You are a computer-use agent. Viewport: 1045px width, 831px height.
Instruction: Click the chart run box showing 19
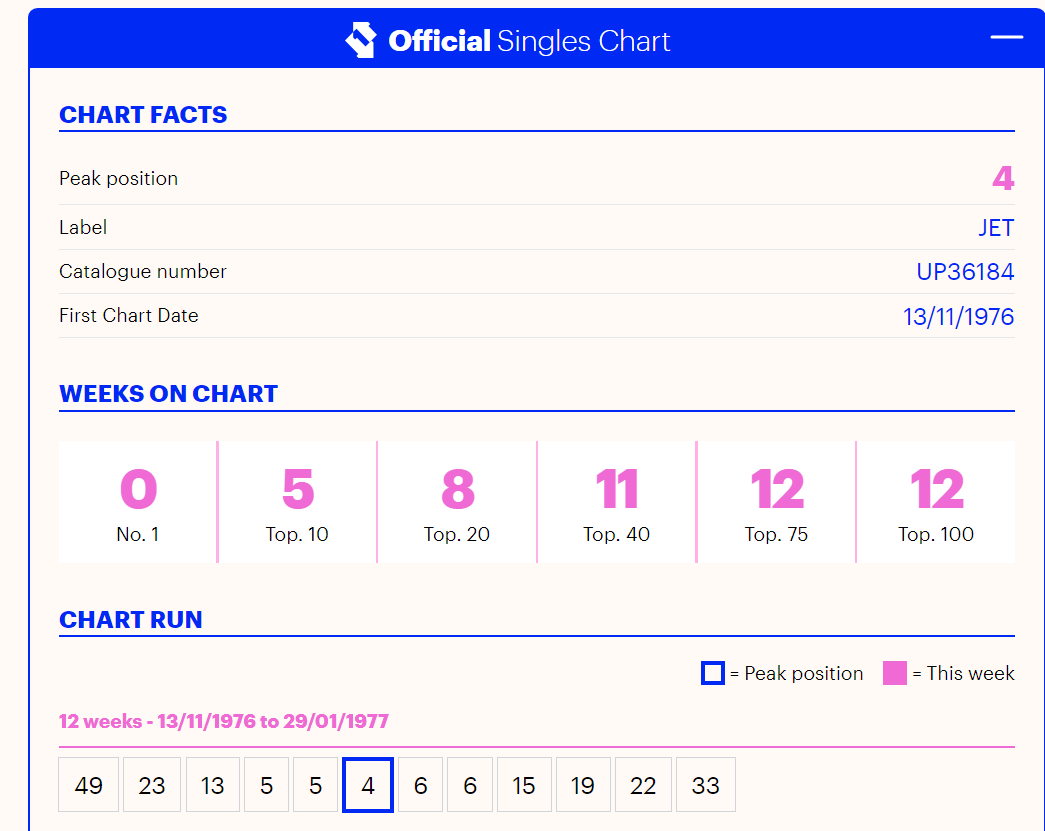pyautogui.click(x=583, y=785)
